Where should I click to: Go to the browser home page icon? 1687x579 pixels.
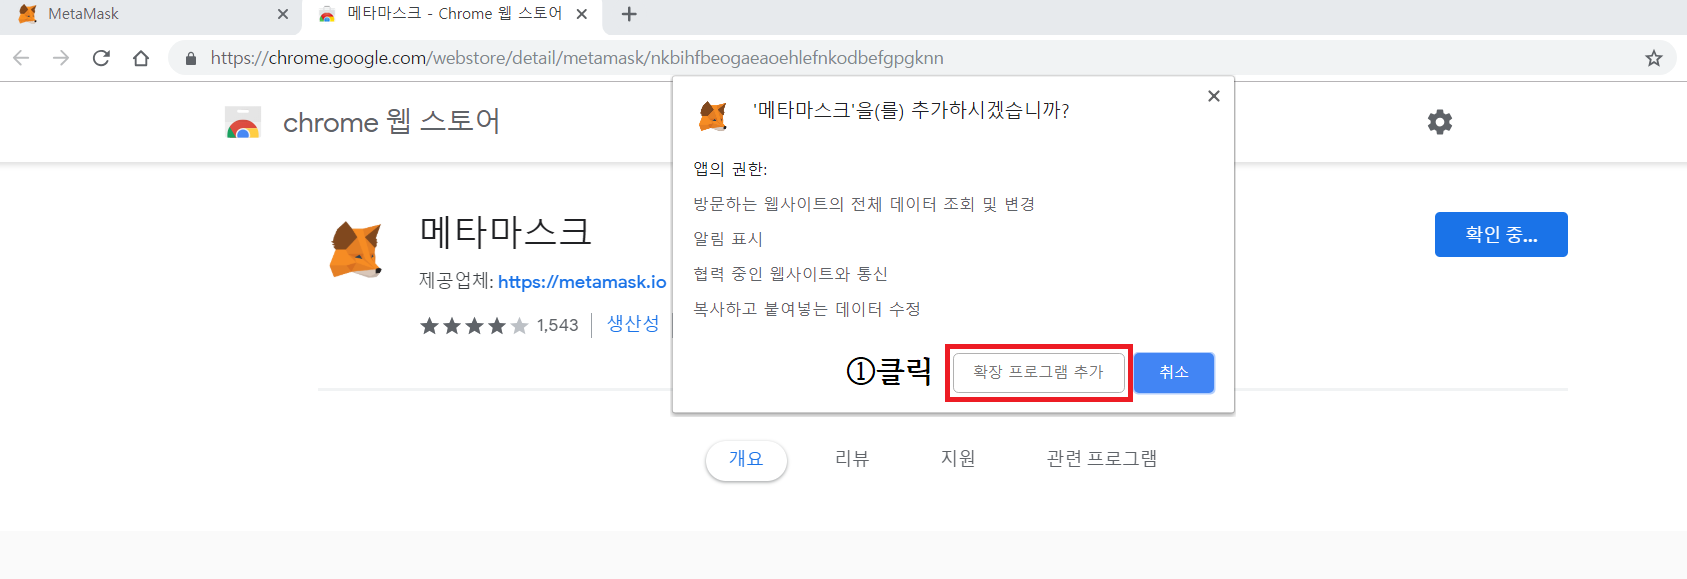(141, 58)
